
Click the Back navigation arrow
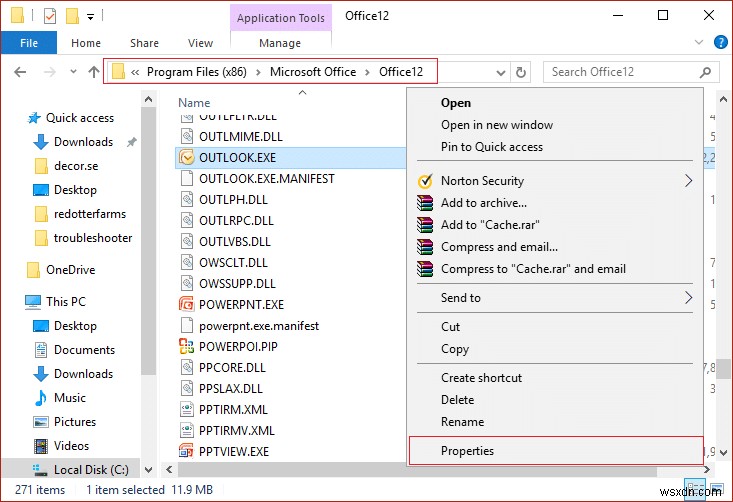(20, 72)
